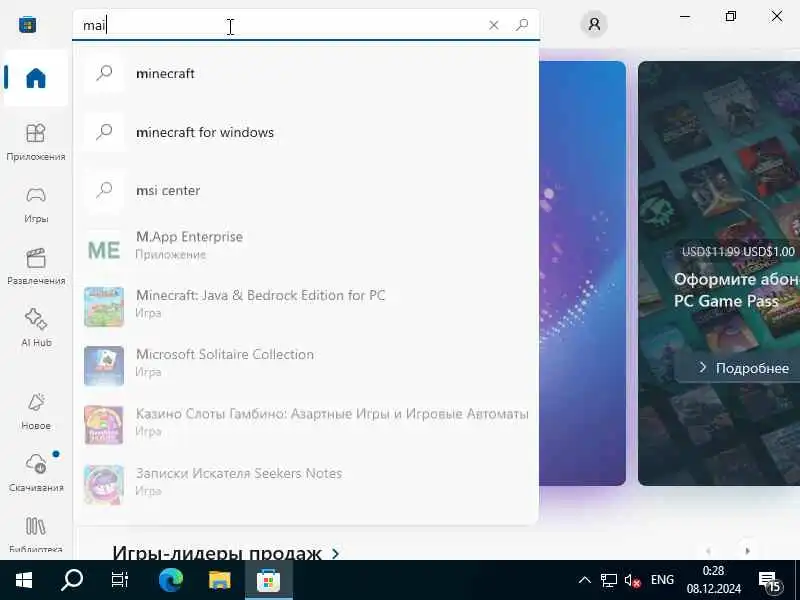
Task: Click the Seekers Notes thumbnail icon
Action: pos(104,485)
